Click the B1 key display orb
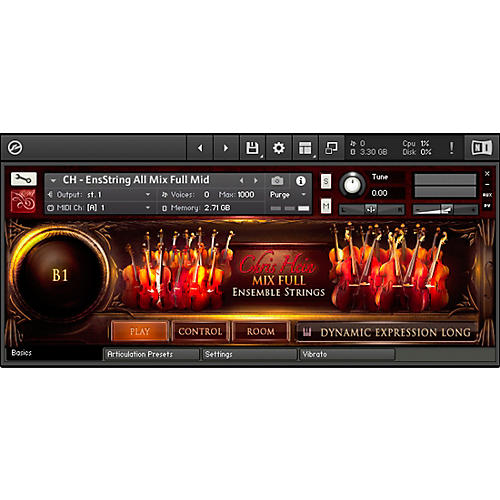This screenshot has width=500, height=500. tap(60, 275)
